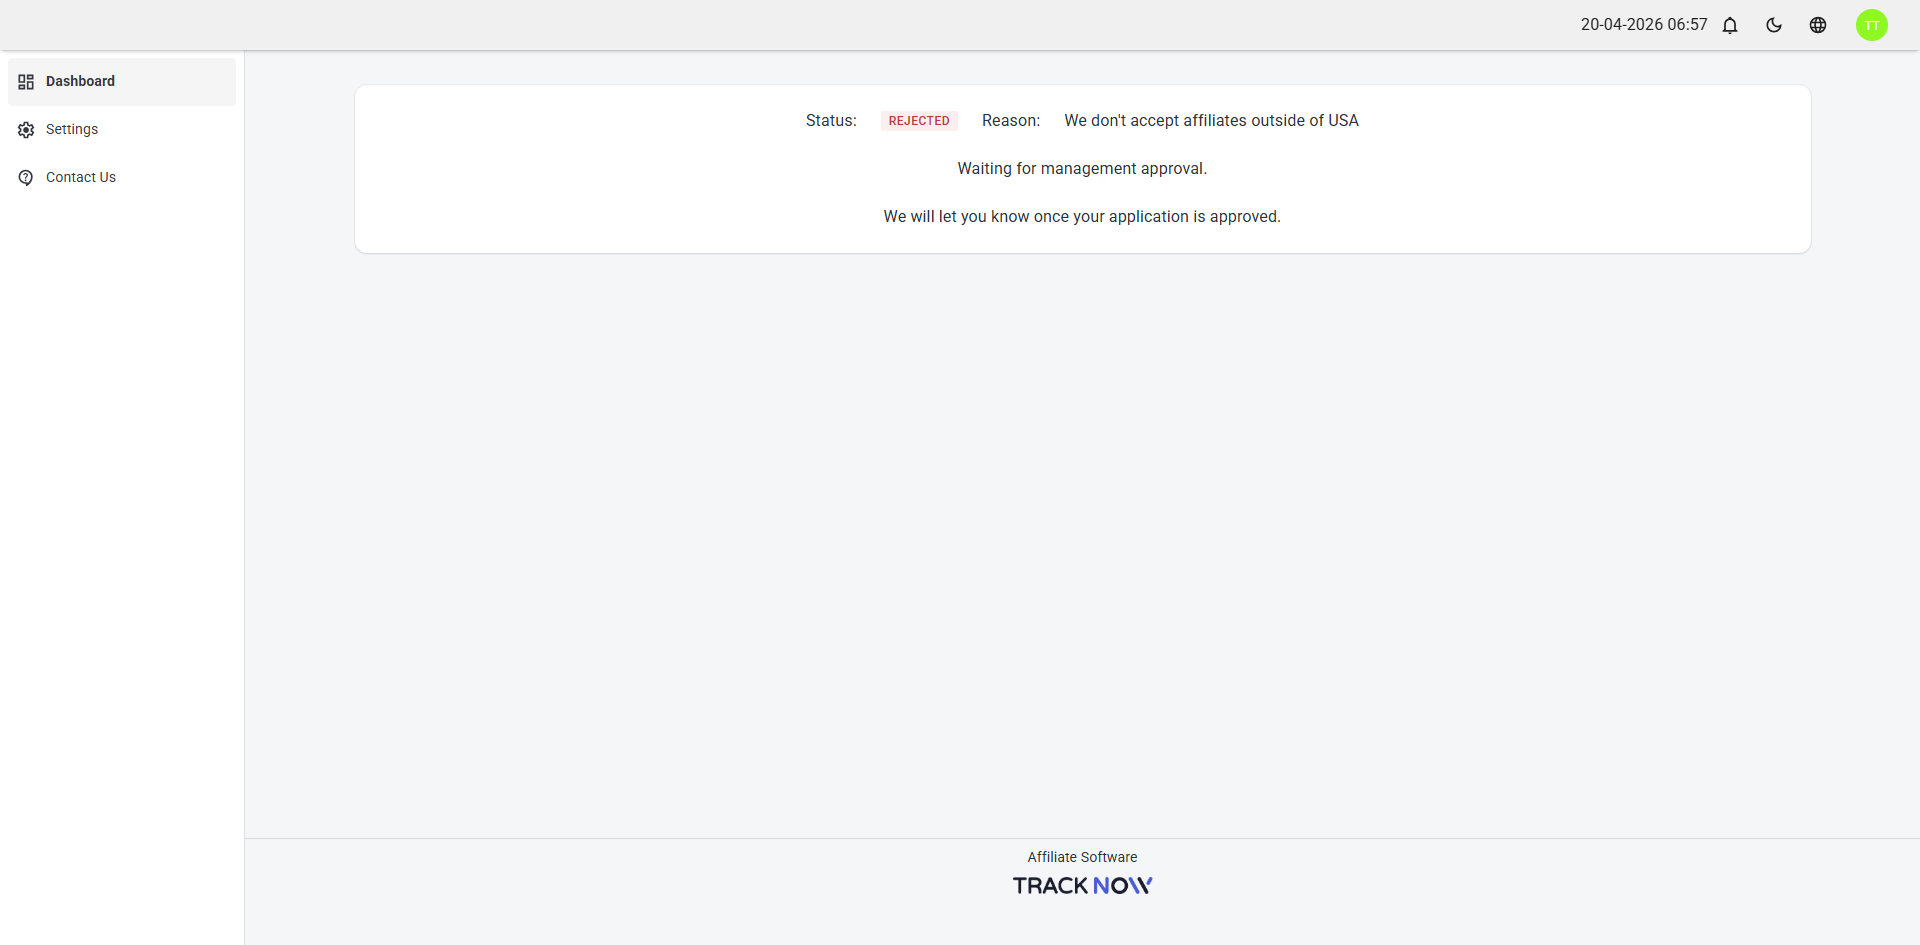Toggle dark mode moon icon

pos(1774,25)
